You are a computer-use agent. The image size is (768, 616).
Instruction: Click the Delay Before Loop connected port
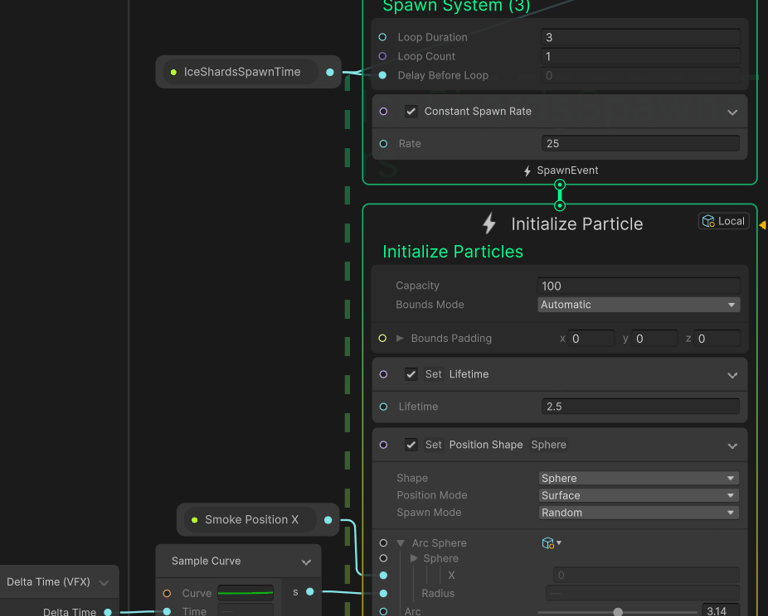[x=383, y=75]
